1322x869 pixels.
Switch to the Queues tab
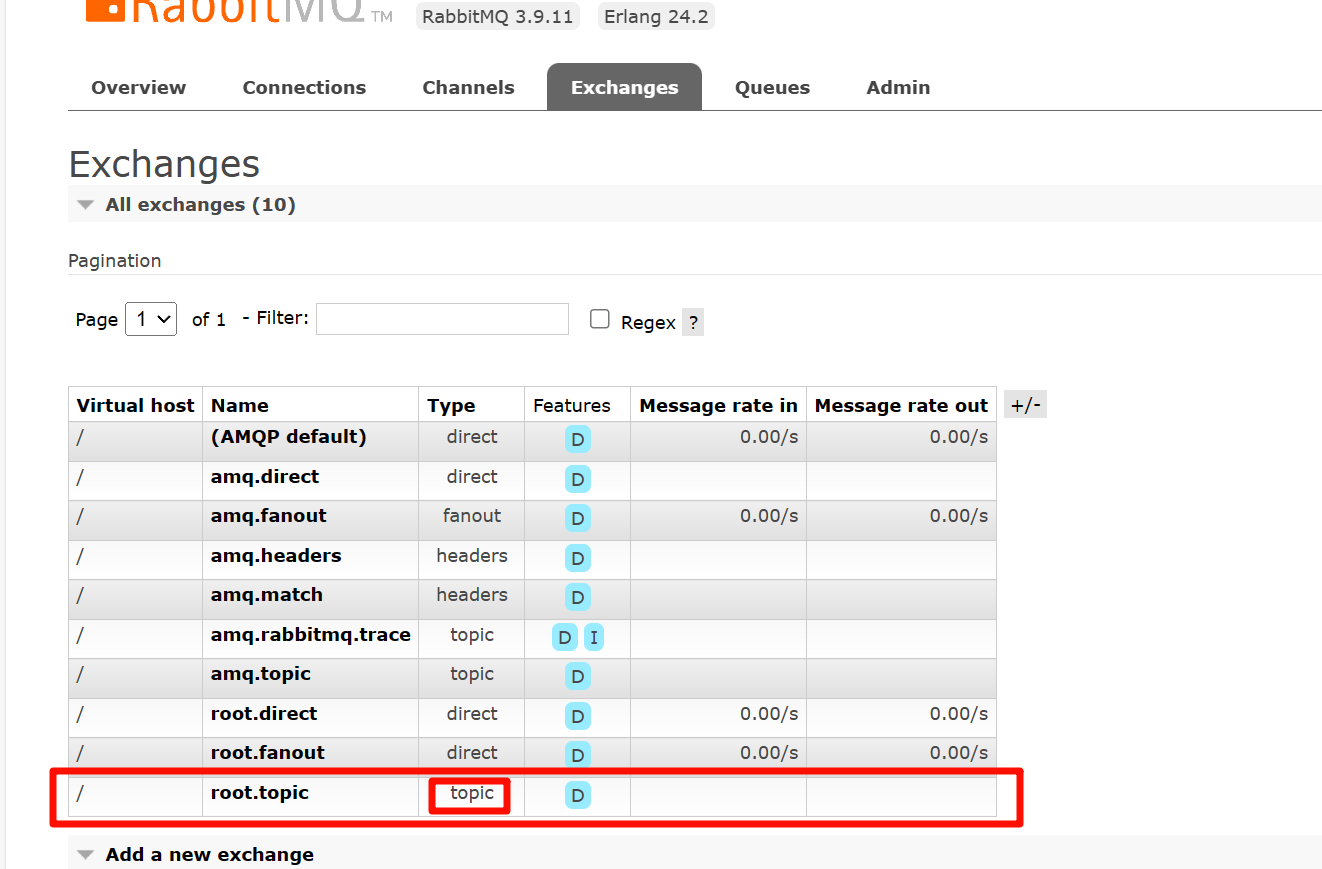click(x=772, y=88)
